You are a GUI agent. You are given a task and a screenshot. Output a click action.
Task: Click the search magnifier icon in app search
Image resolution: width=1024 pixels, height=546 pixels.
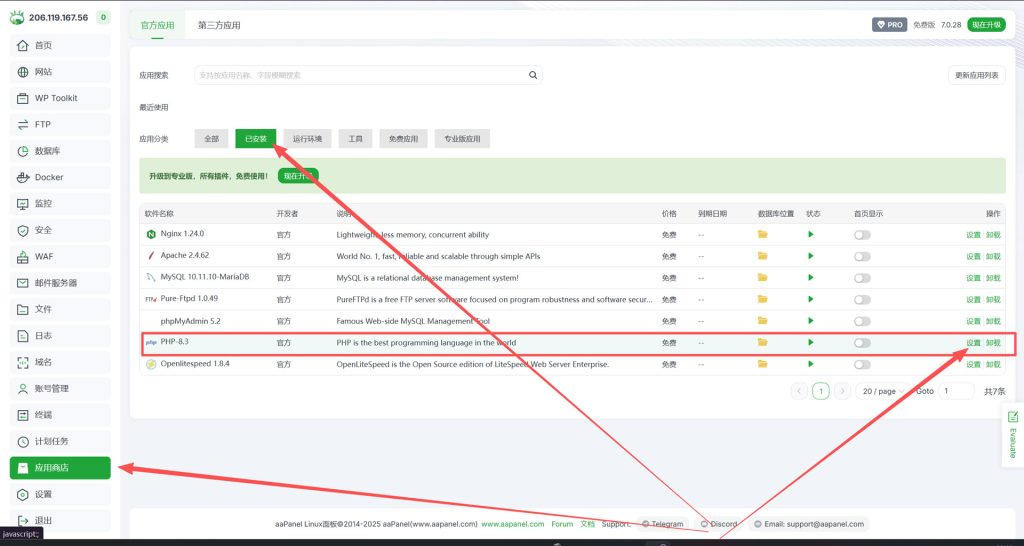point(533,75)
